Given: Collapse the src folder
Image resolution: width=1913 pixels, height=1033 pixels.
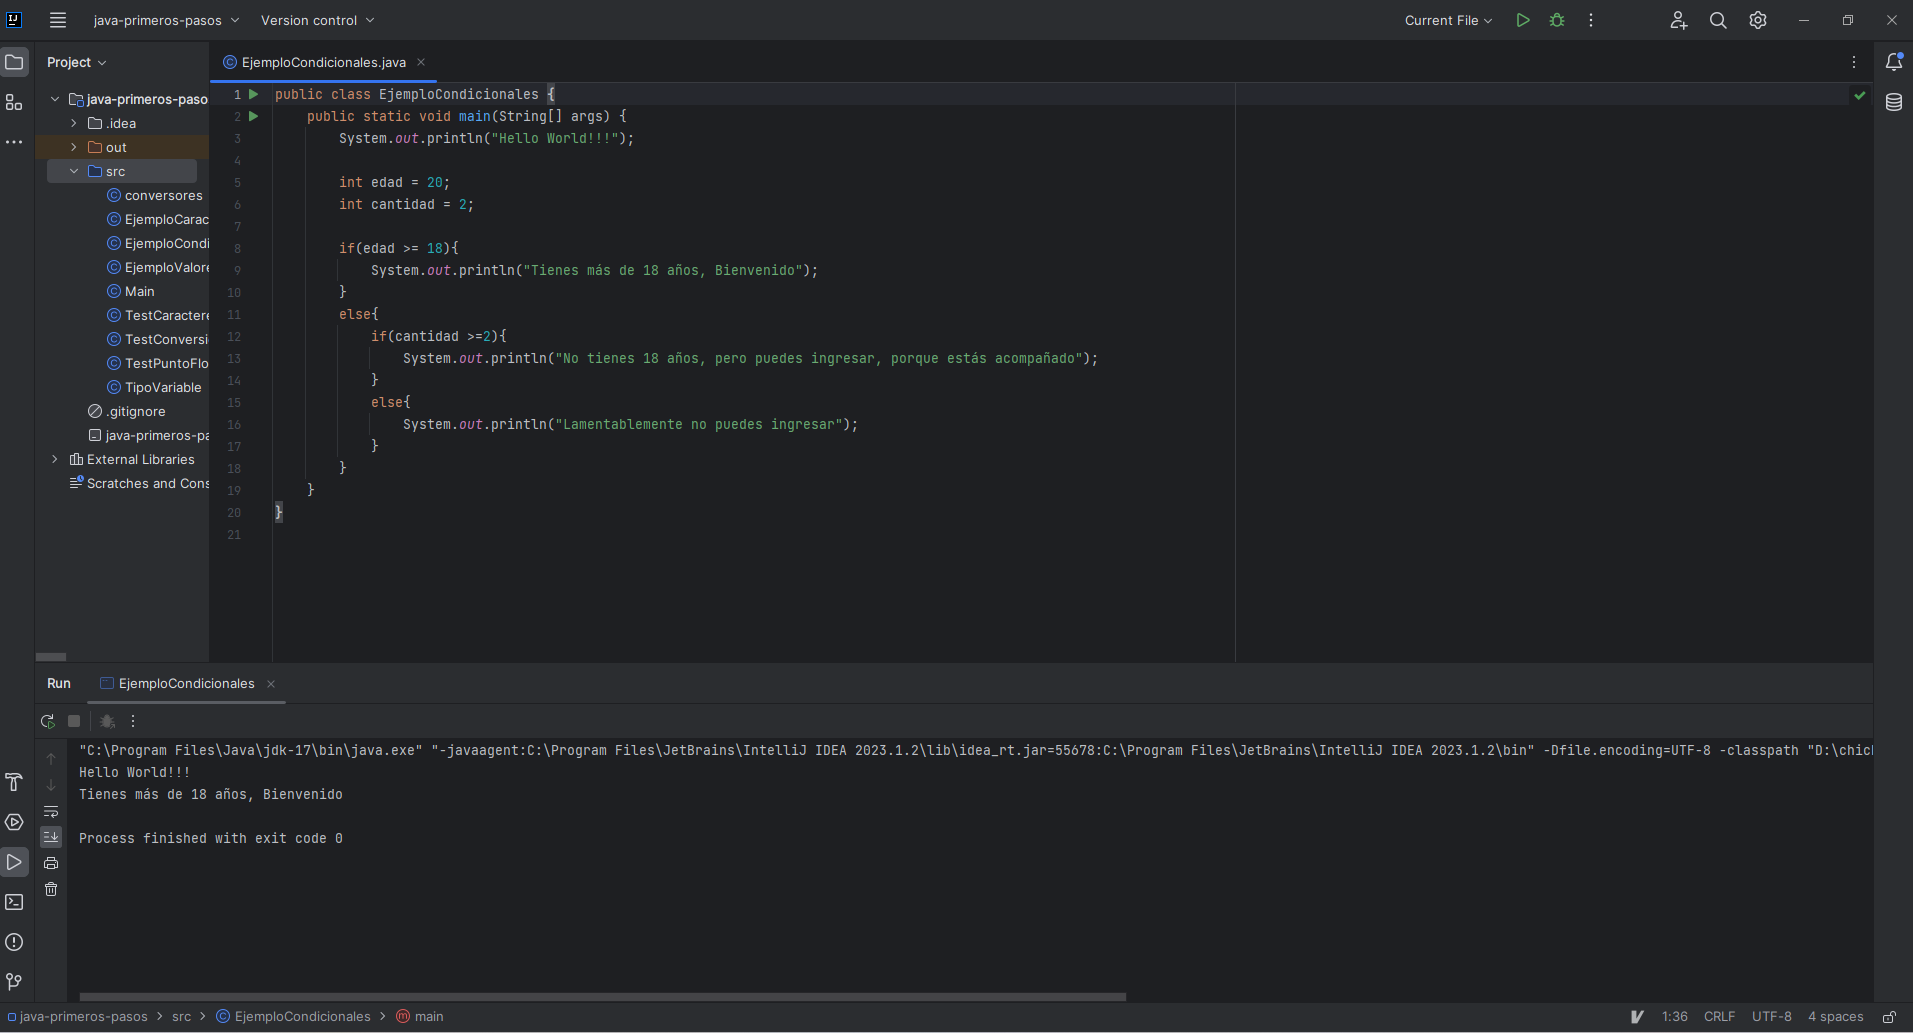Looking at the screenshot, I should click(74, 171).
